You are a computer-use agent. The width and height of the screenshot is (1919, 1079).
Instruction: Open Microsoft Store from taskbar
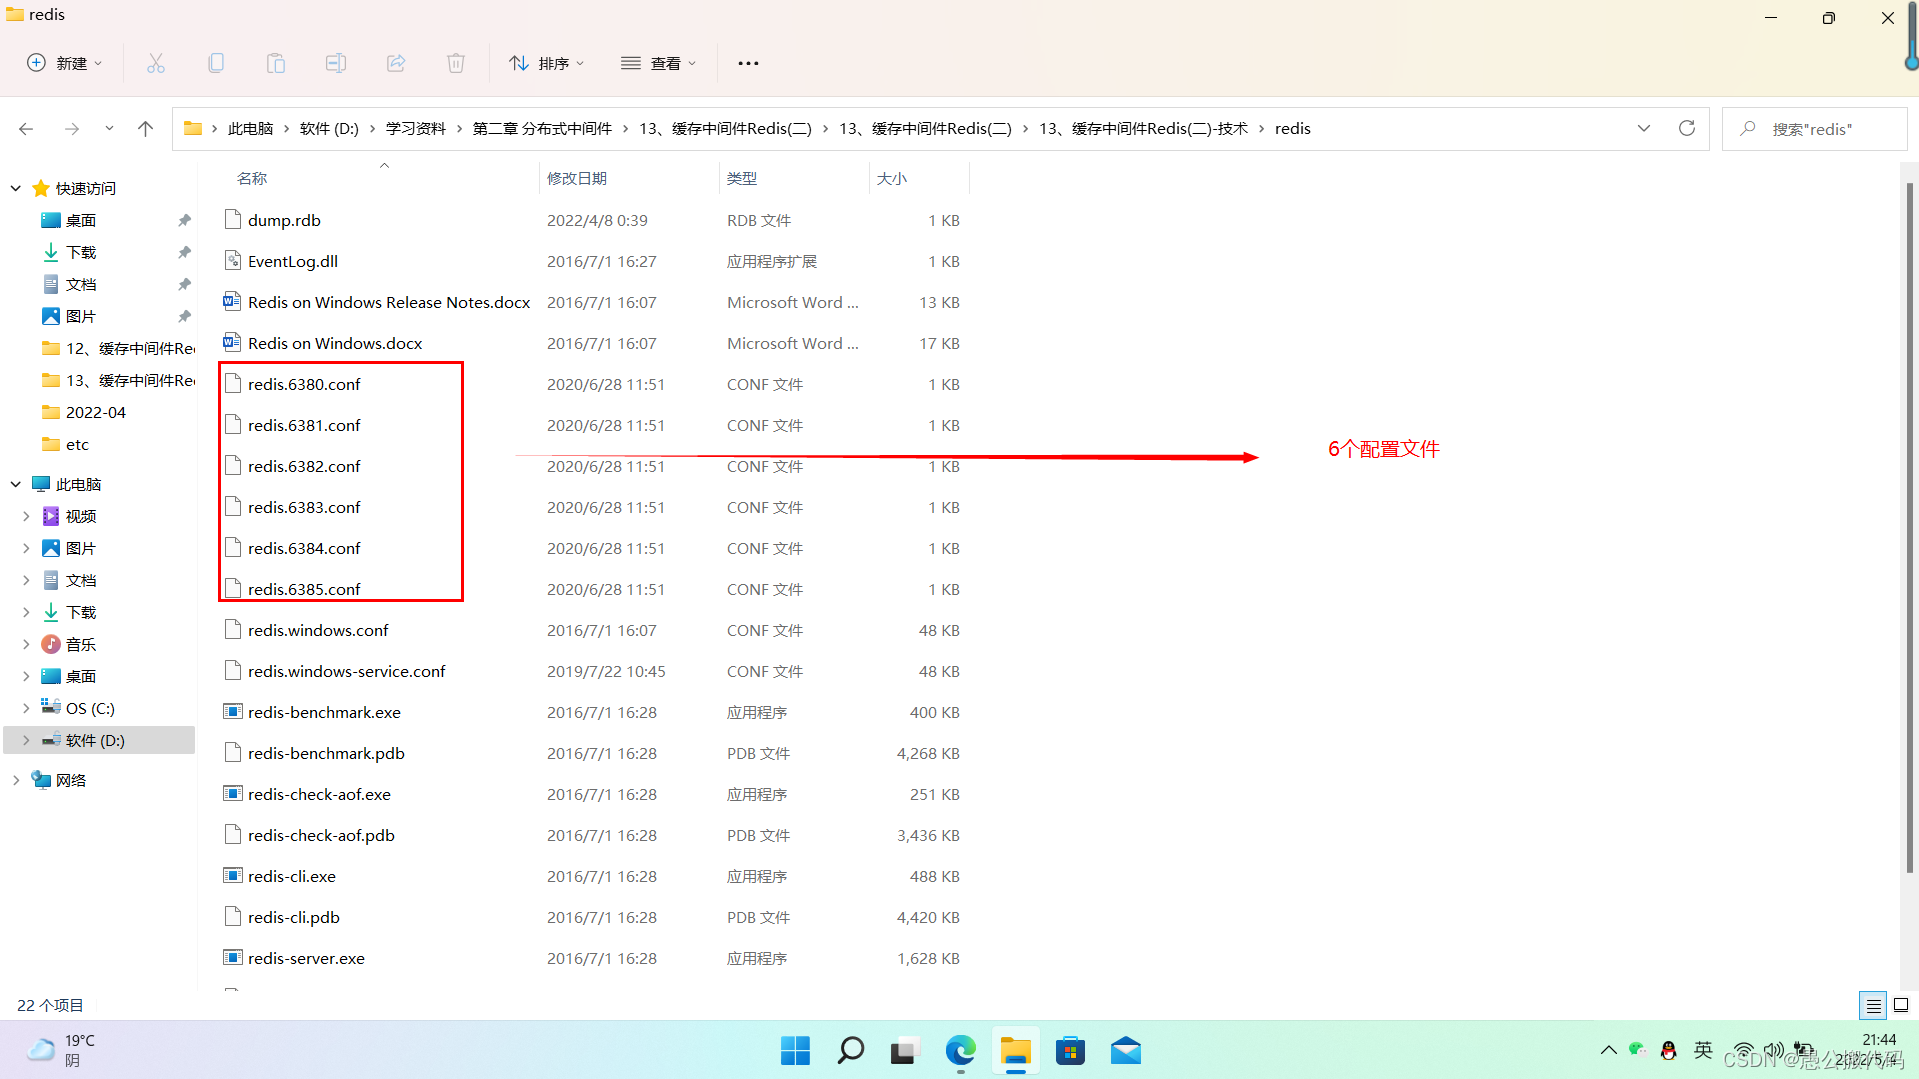tap(1070, 1051)
